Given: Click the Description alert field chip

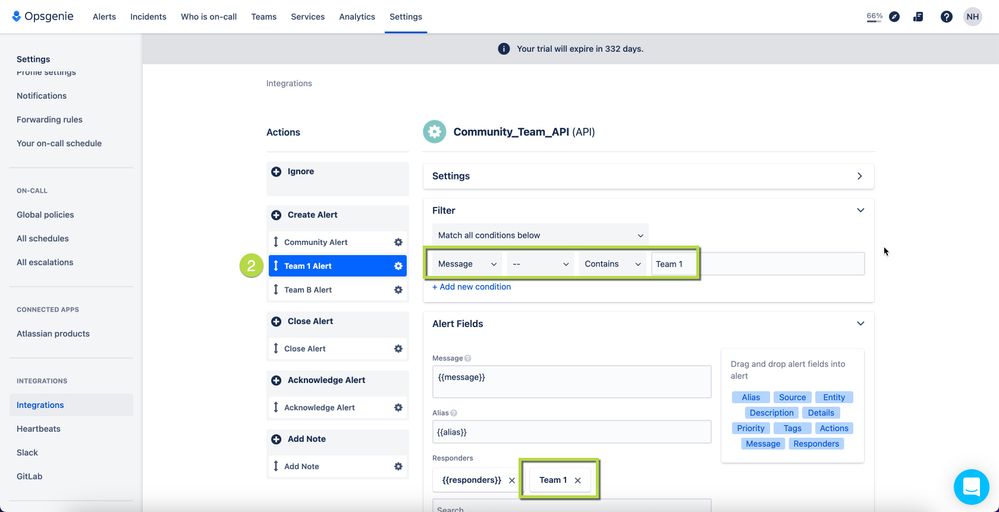Looking at the screenshot, I should coord(771,413).
